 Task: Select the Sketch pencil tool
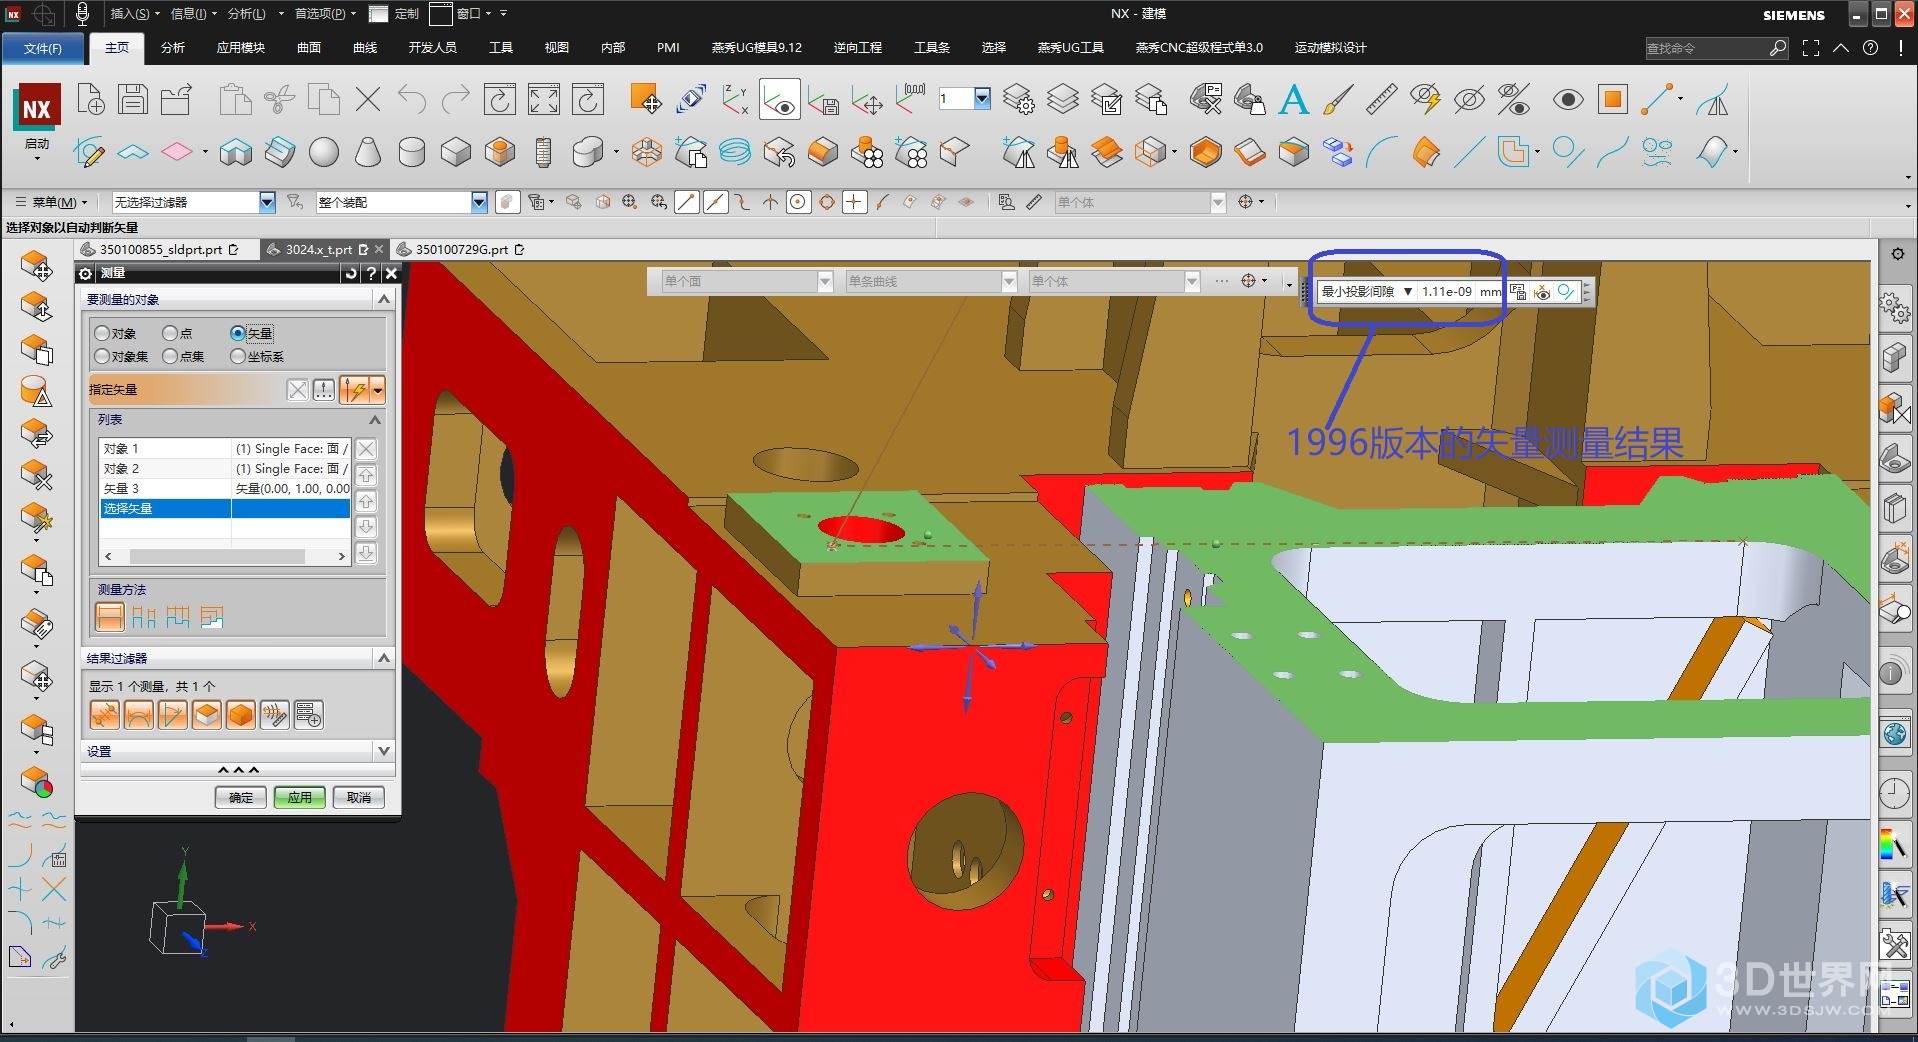tap(89, 152)
